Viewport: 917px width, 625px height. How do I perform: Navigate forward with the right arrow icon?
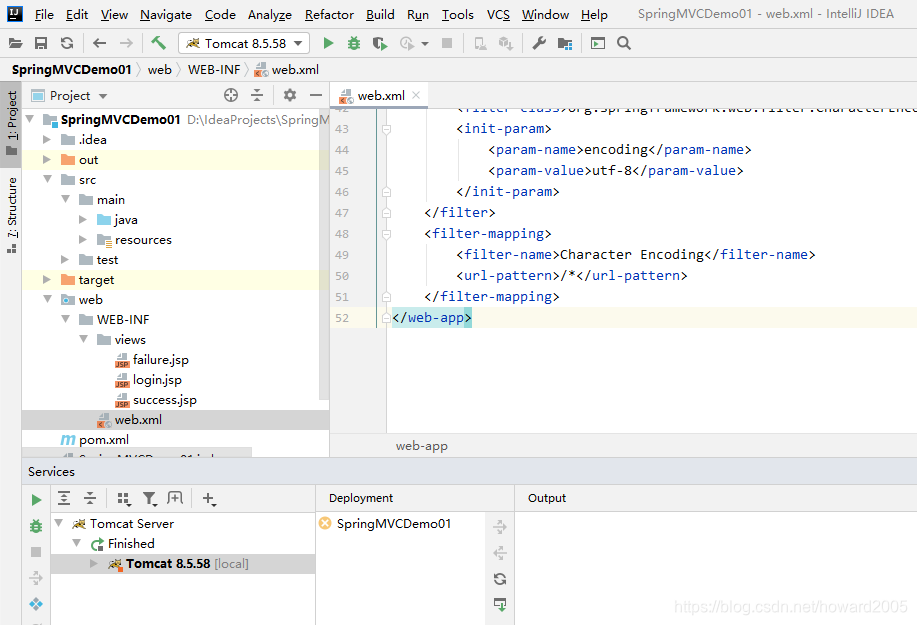point(126,43)
